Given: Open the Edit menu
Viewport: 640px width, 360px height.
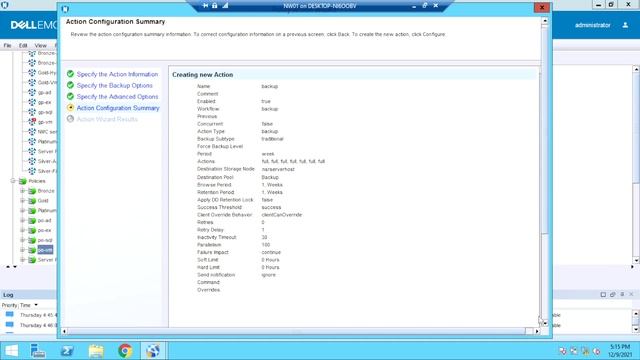Looking at the screenshot, I should point(23,45).
